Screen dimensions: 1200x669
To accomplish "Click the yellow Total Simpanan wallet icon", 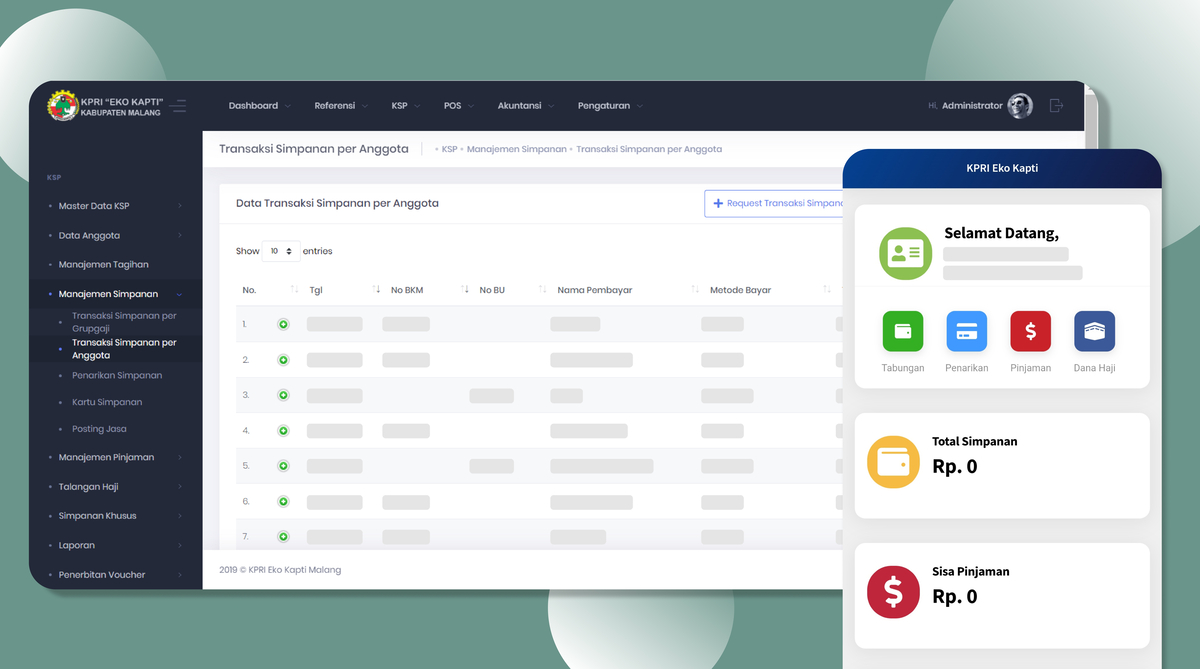I will (x=893, y=462).
